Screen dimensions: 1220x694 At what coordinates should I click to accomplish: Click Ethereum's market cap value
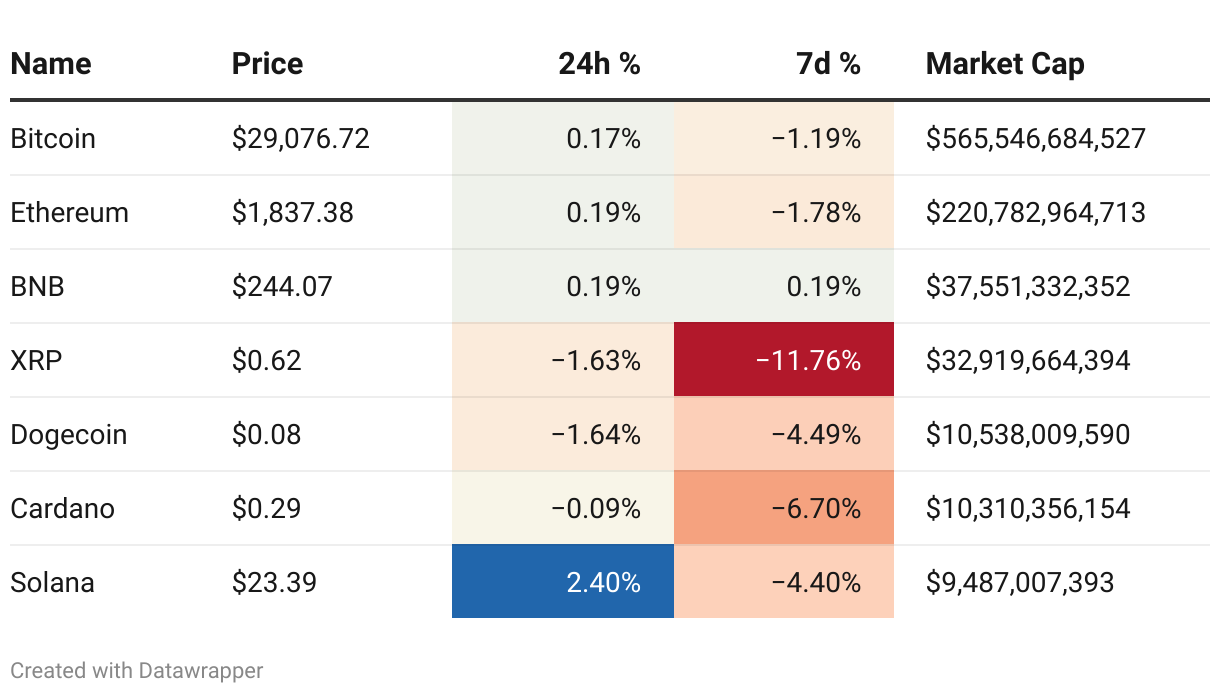click(x=1035, y=212)
